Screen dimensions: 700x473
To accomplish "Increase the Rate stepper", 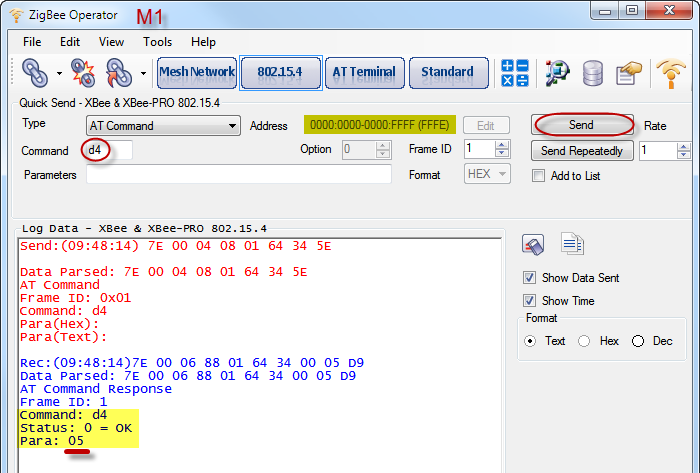I will click(x=683, y=147).
